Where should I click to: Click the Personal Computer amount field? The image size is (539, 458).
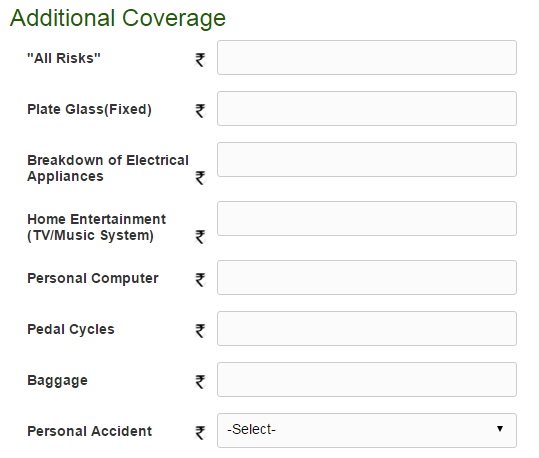(367, 277)
